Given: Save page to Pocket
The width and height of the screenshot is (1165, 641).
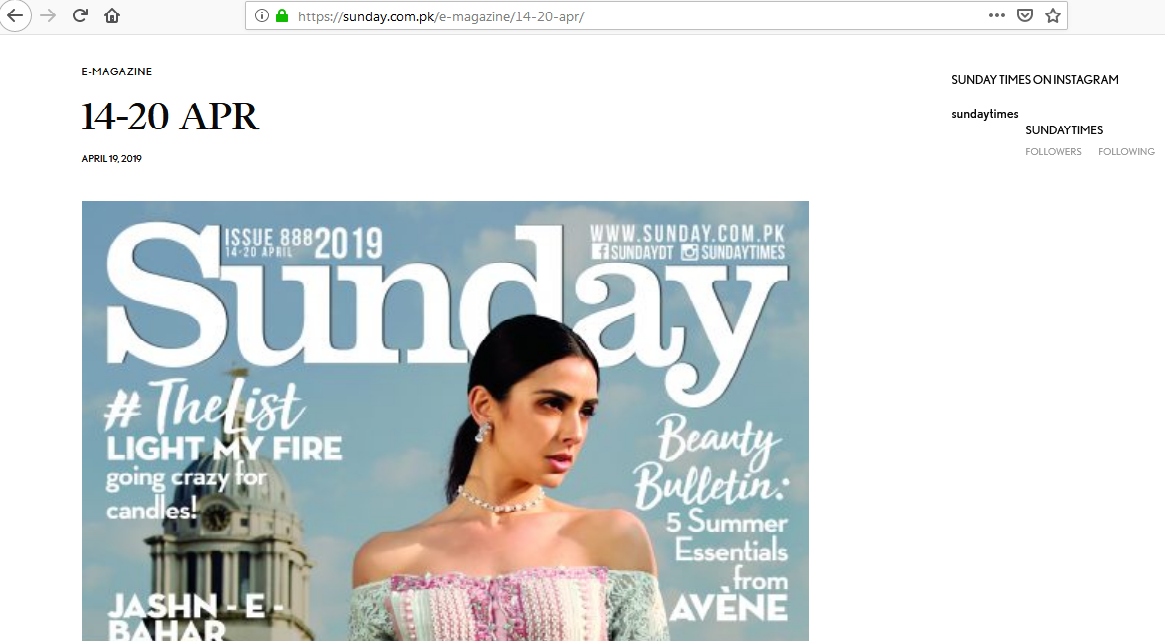Looking at the screenshot, I should pos(1025,16).
